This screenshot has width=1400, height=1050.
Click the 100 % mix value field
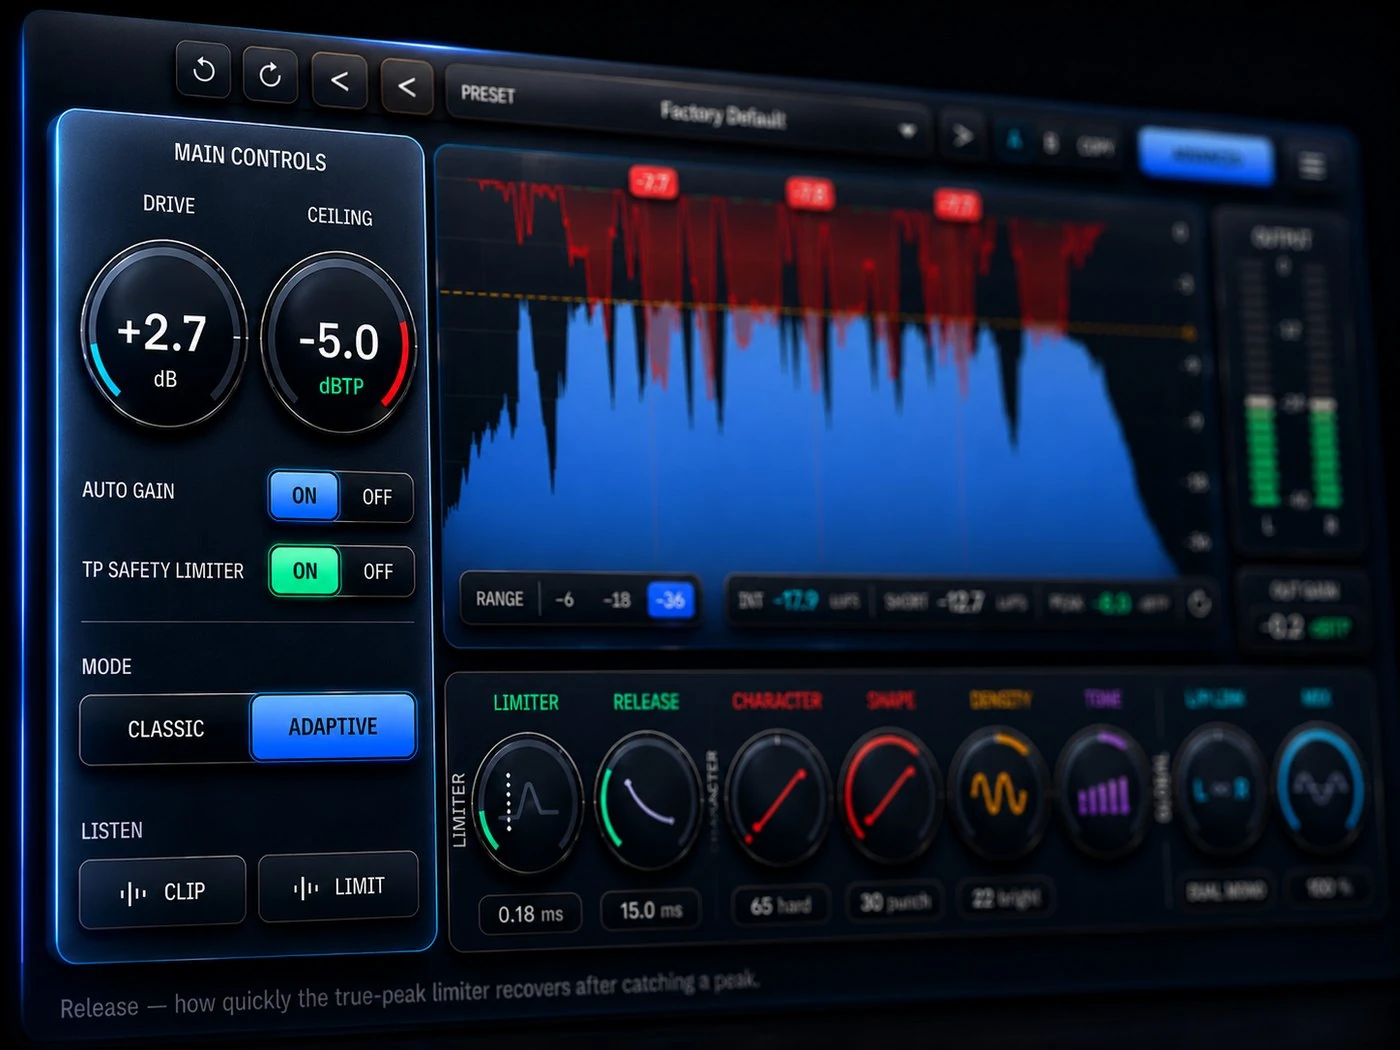tap(1328, 888)
